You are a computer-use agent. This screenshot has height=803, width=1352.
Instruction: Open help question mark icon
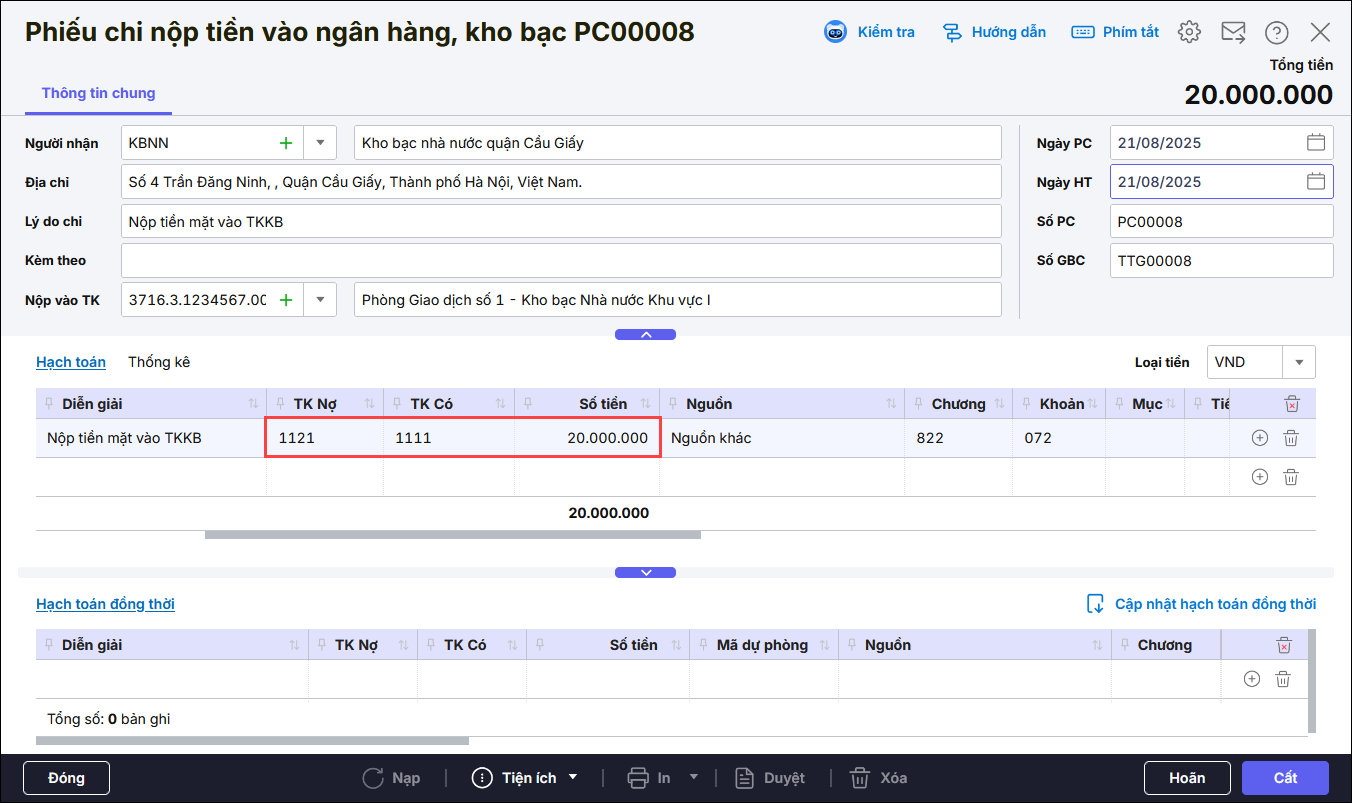coord(1276,32)
